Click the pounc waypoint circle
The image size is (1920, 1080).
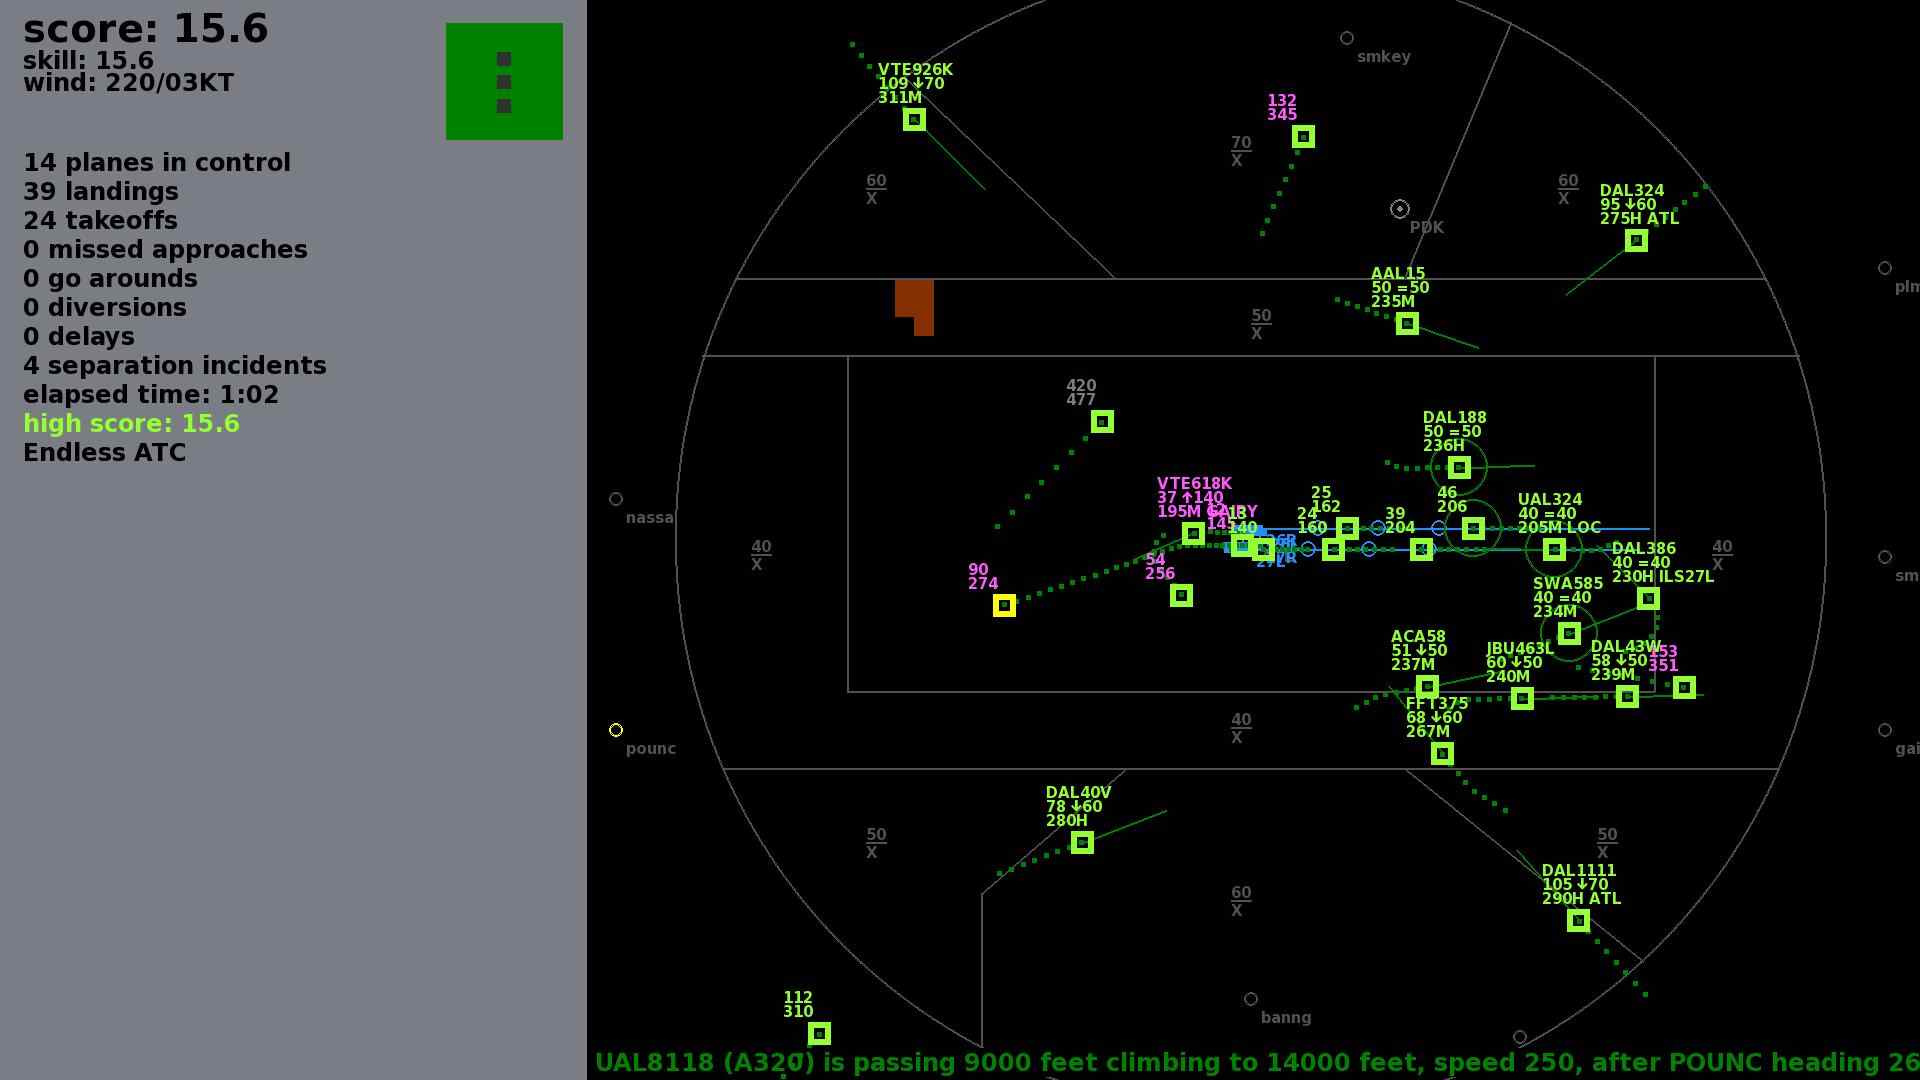[616, 731]
